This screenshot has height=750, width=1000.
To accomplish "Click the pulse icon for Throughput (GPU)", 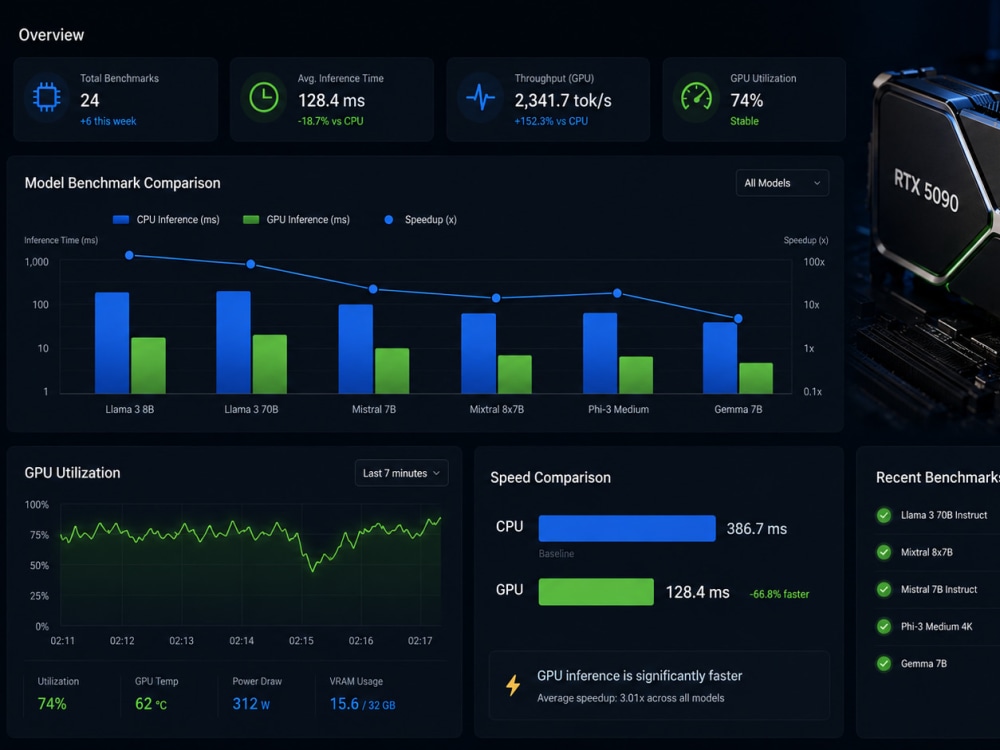I will tap(480, 98).
